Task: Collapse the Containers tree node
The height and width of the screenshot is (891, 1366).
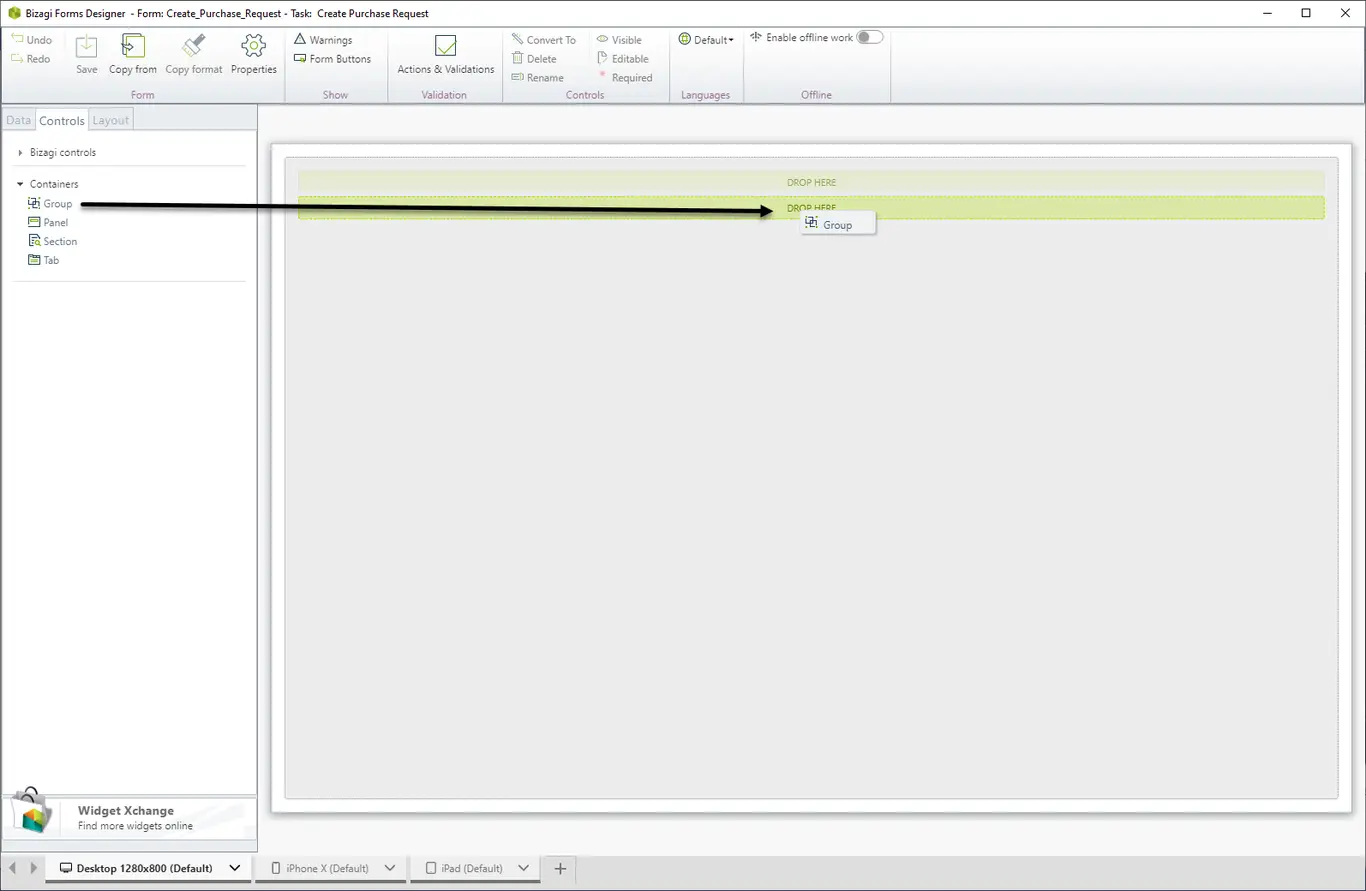Action: (x=20, y=184)
